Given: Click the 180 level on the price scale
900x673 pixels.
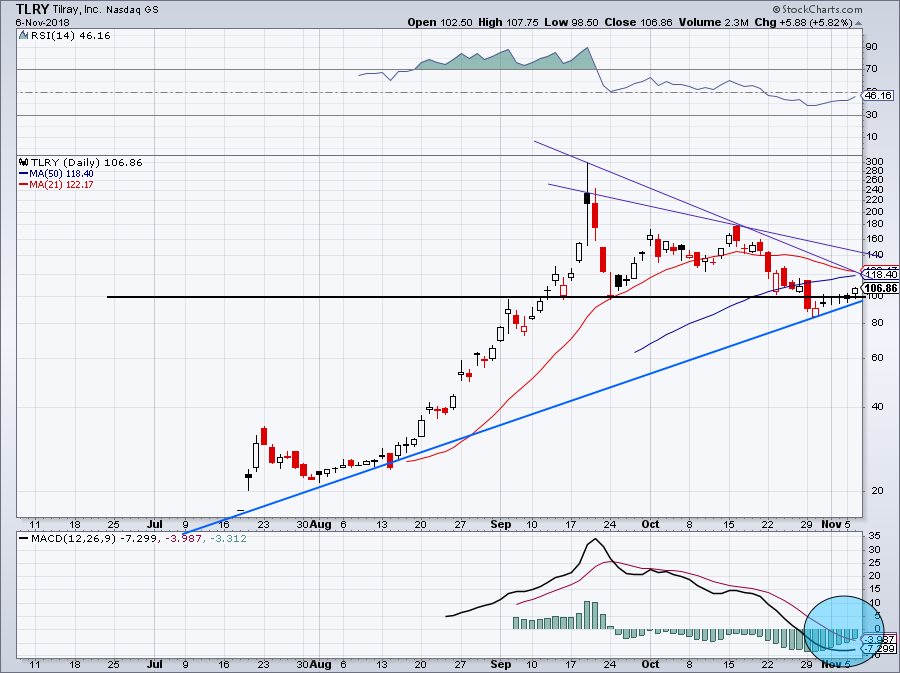Looking at the screenshot, I should (x=874, y=224).
